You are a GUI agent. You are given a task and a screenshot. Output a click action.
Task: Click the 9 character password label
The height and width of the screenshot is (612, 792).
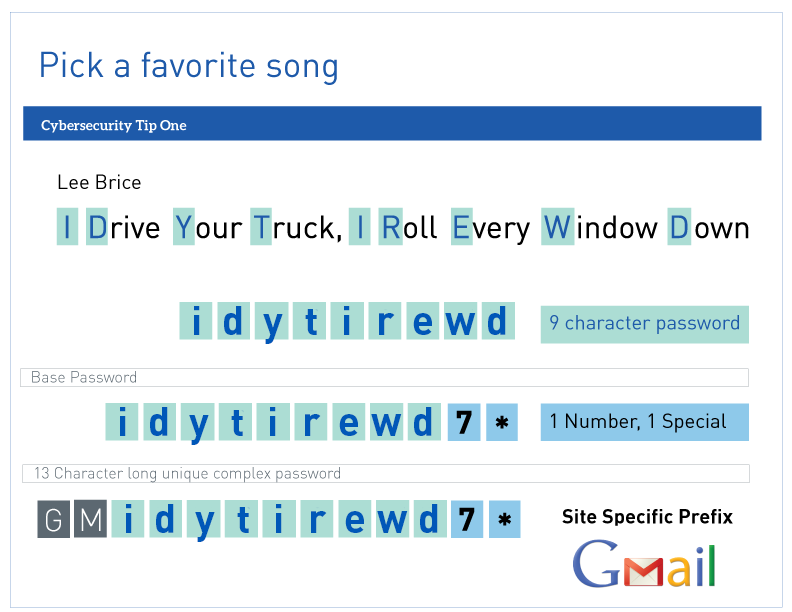[644, 324]
